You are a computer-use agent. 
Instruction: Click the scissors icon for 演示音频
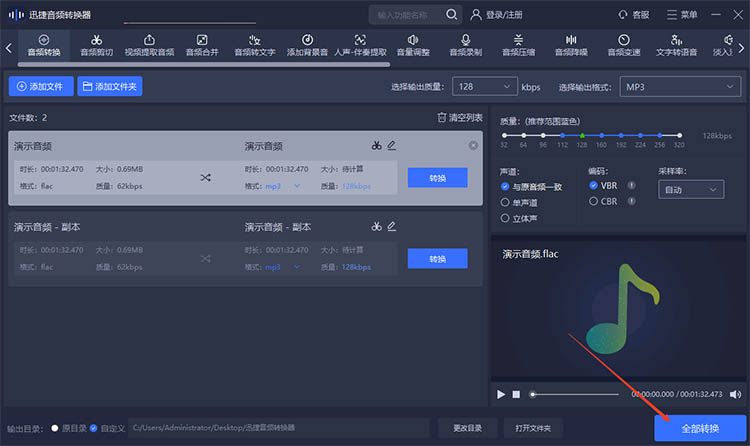coord(376,145)
